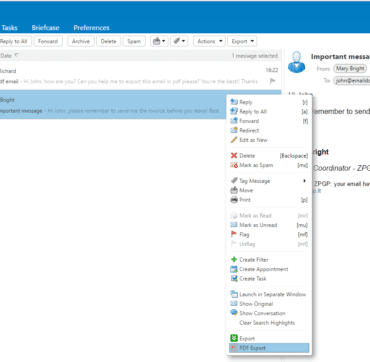Click the red X Delete icon in menu

(x=234, y=156)
